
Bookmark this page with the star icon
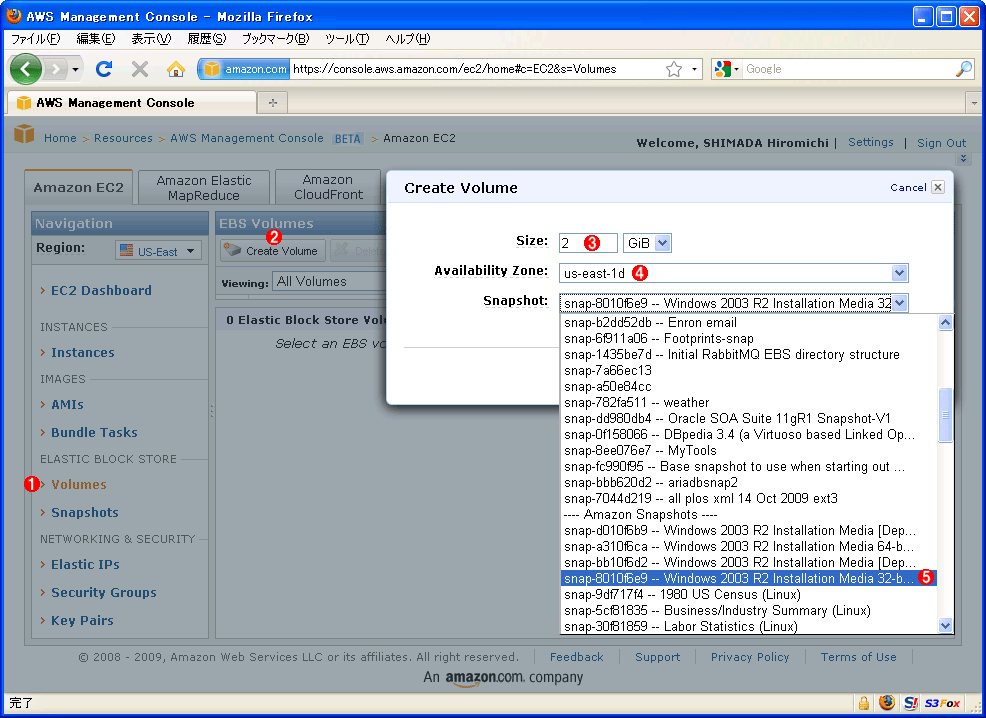coord(673,69)
